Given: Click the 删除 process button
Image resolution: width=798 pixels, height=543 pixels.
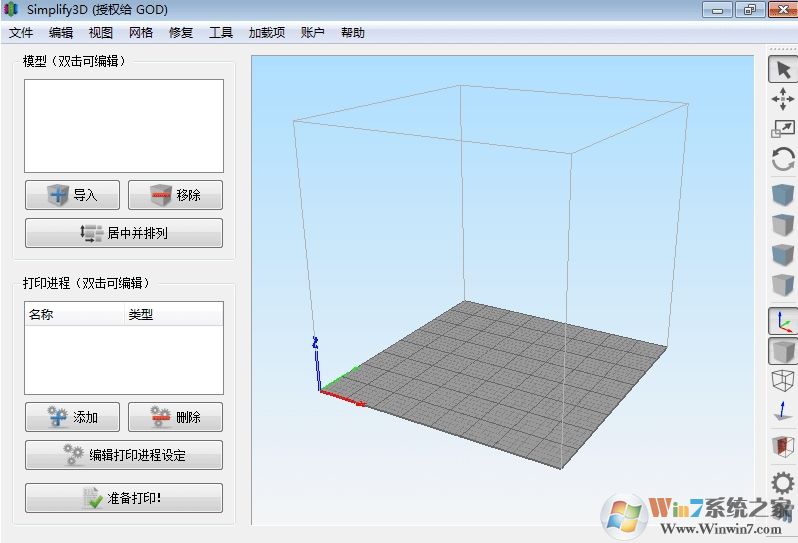Looking at the screenshot, I should (175, 417).
